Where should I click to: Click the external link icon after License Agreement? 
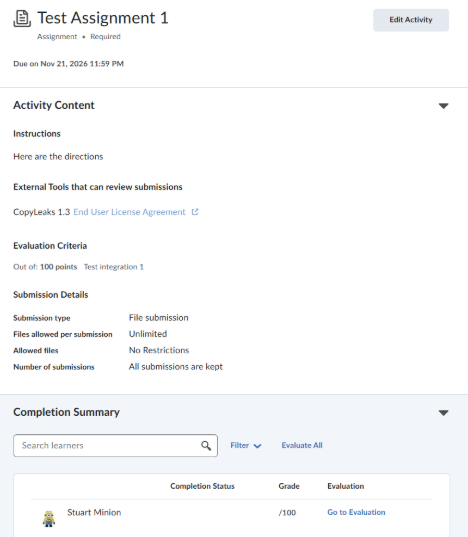coord(195,212)
